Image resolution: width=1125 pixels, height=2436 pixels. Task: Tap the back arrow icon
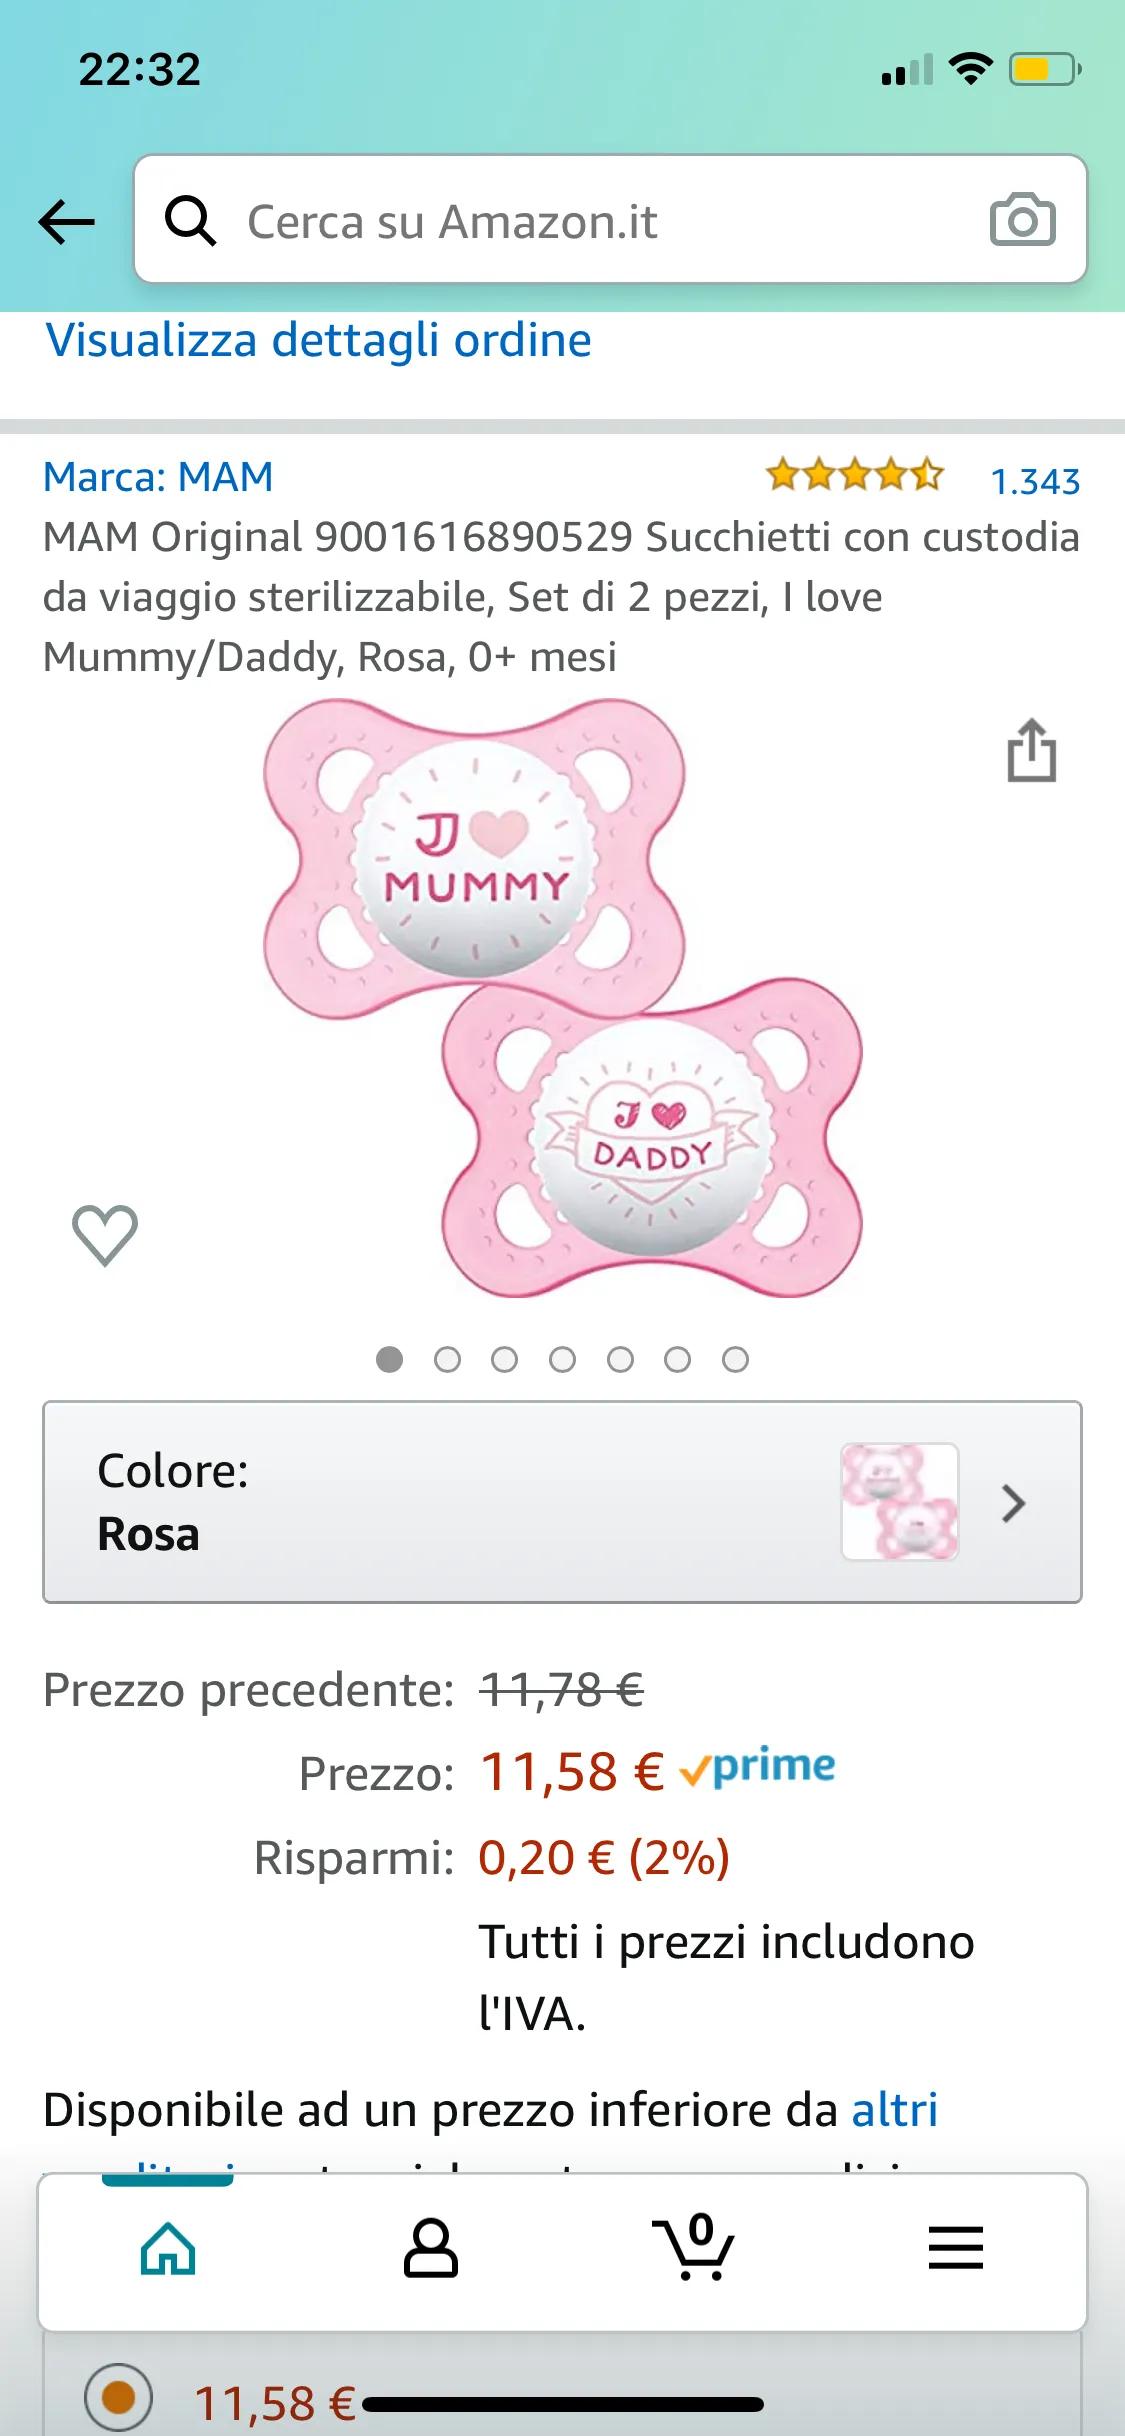pos(66,221)
